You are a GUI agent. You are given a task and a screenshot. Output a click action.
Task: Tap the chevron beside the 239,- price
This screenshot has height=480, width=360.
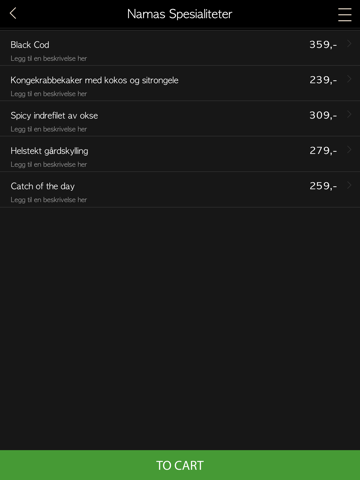[349, 79]
